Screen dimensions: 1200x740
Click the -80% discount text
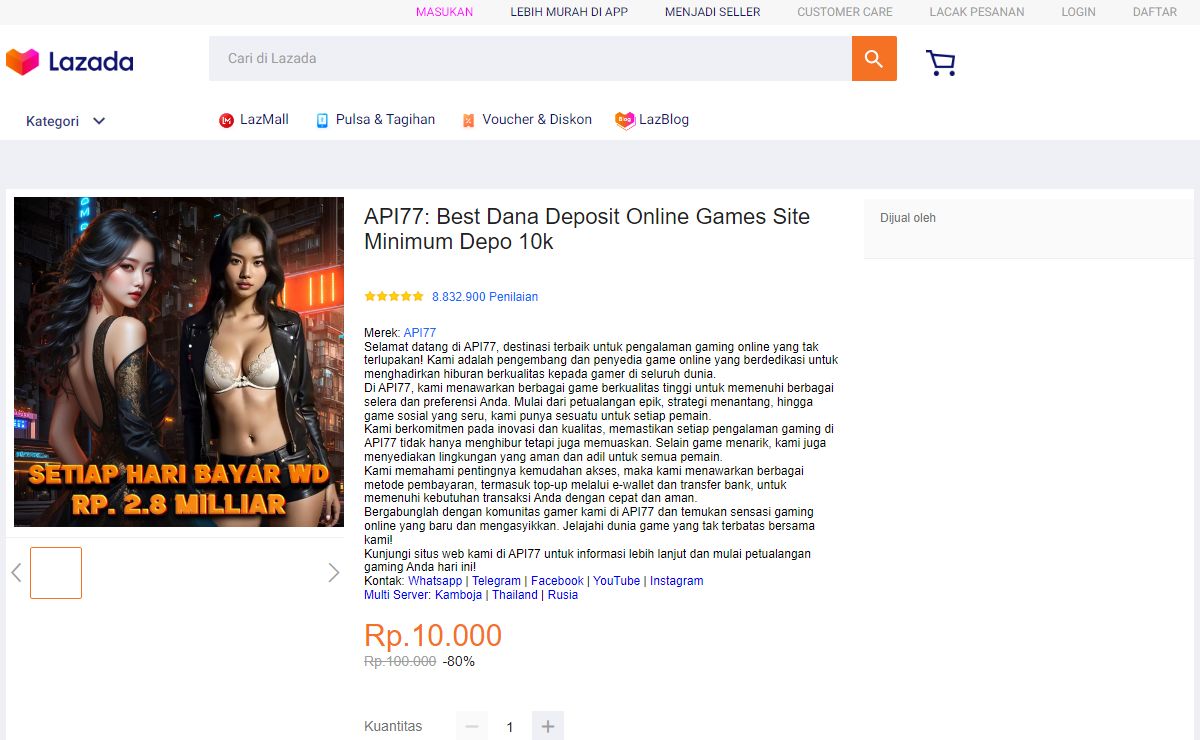coord(459,662)
